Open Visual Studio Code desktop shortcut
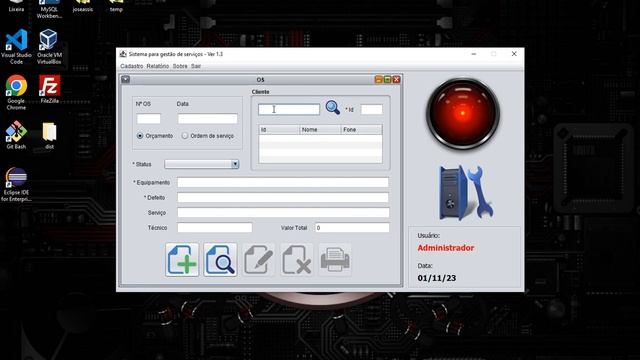The image size is (640, 360). pyautogui.click(x=16, y=47)
